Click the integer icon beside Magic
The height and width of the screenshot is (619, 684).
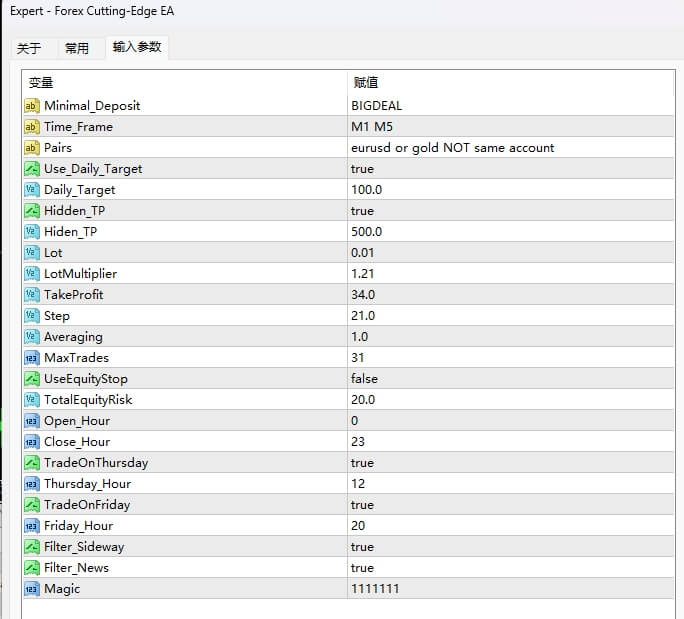(31, 589)
